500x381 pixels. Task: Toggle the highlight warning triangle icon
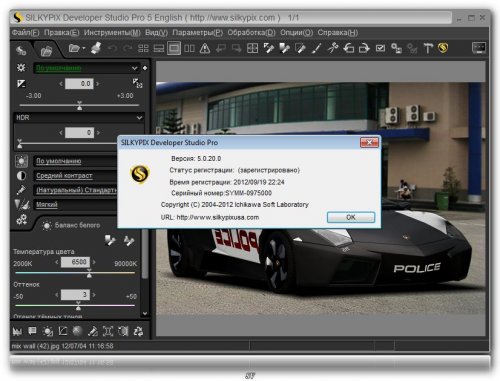pos(204,49)
